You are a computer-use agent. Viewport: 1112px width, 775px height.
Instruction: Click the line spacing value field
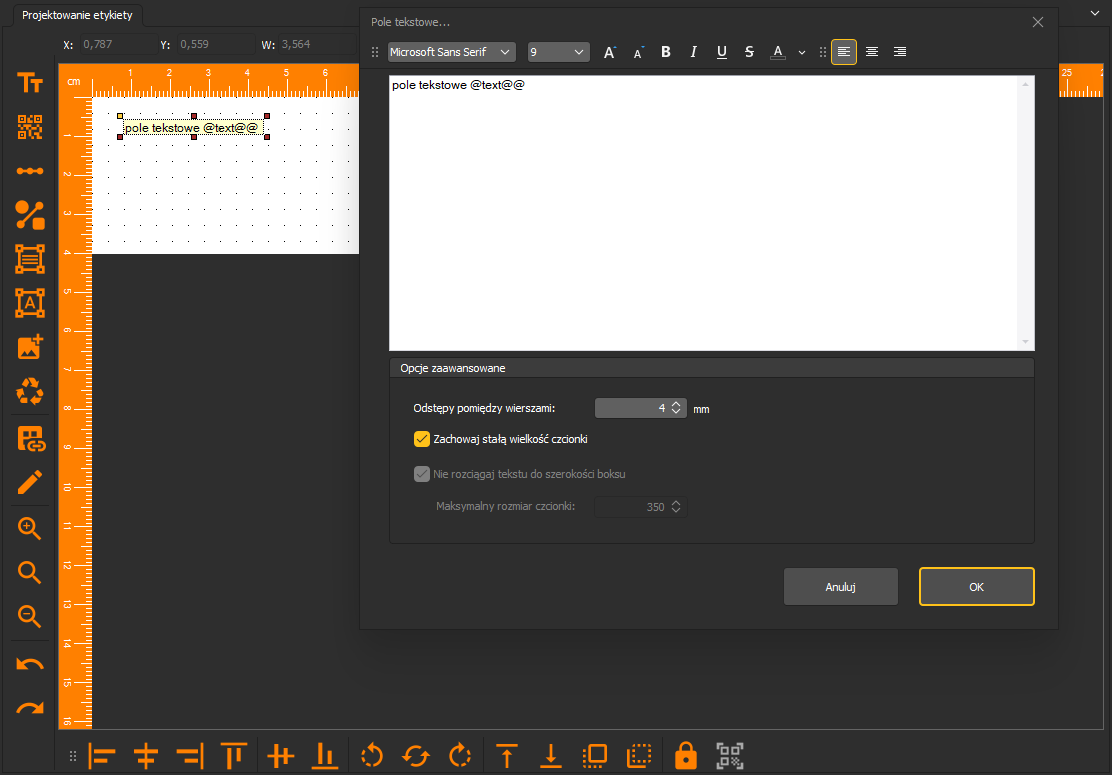tap(632, 408)
